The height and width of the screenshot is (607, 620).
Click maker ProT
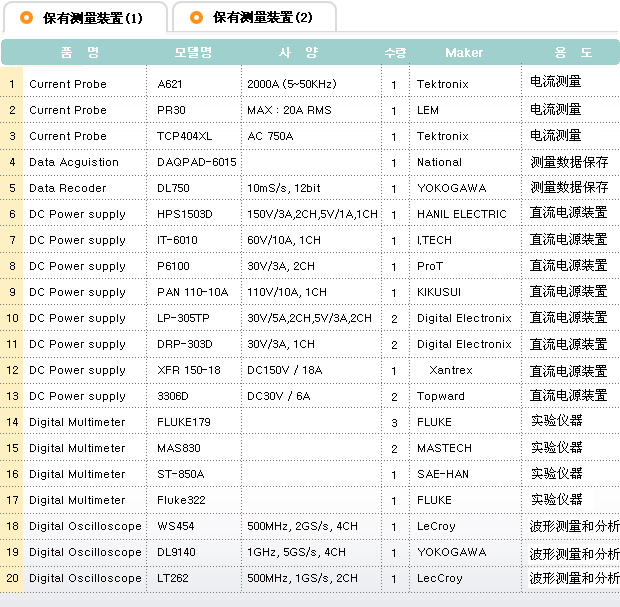430,266
